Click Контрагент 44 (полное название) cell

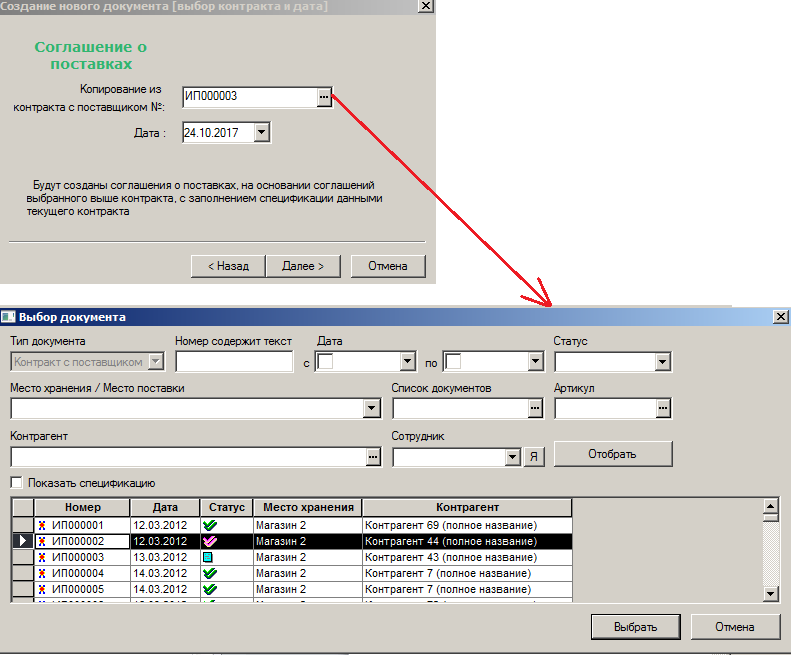click(x=467, y=541)
